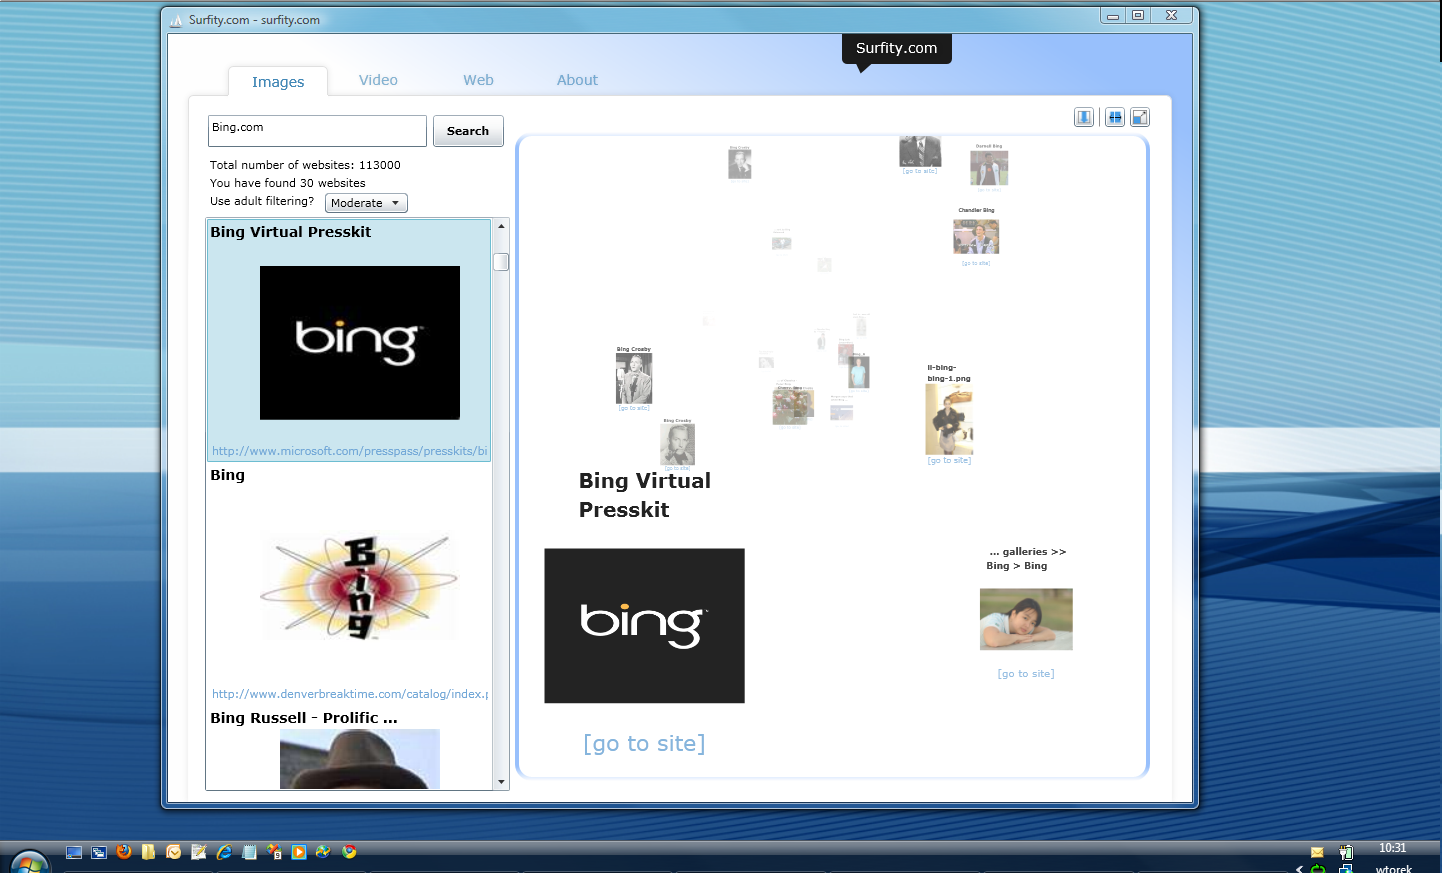Select the Bing Russell hat thumbnail
Screen dimensions: 1442x873
tap(360, 759)
